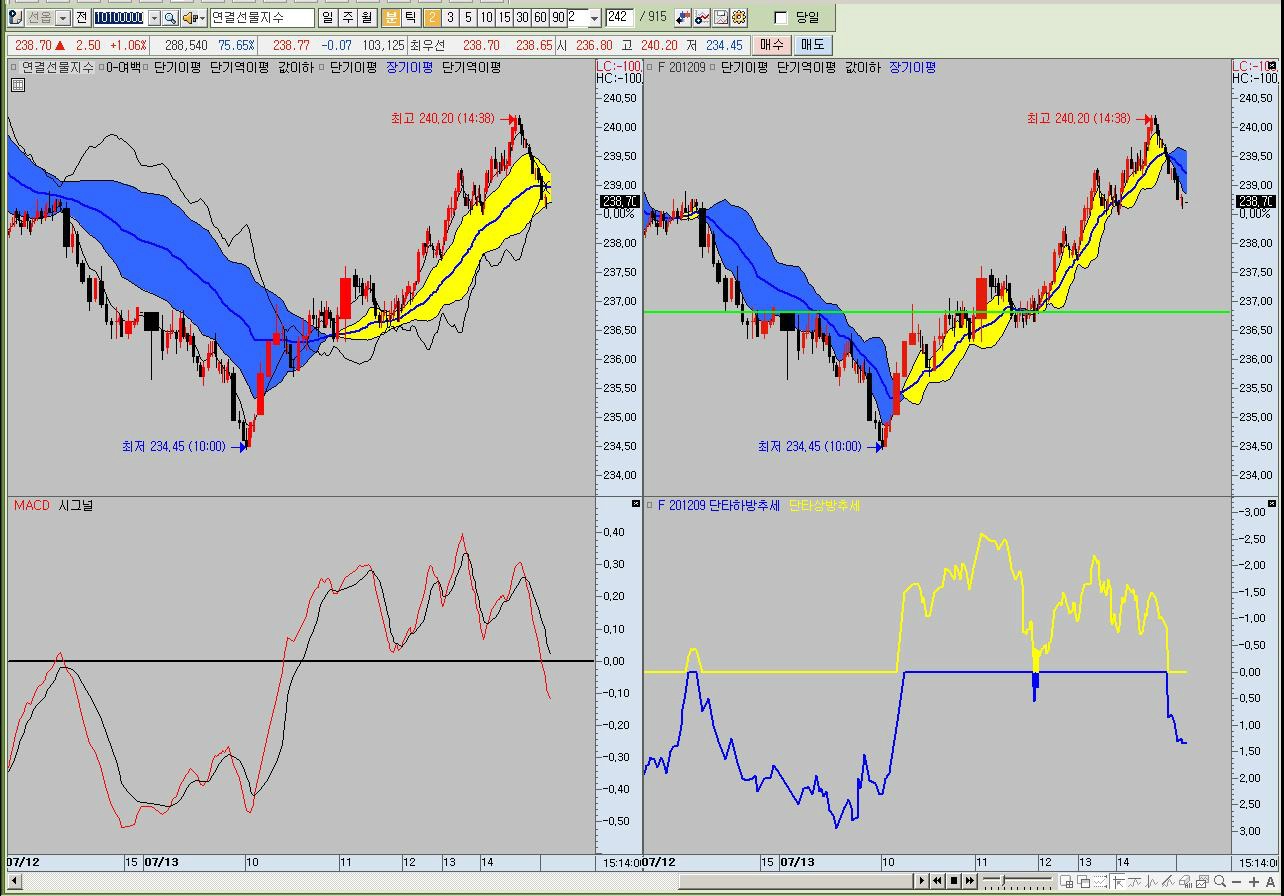Click the 242 bar count input field
The height and width of the screenshot is (896, 1284).
[618, 18]
